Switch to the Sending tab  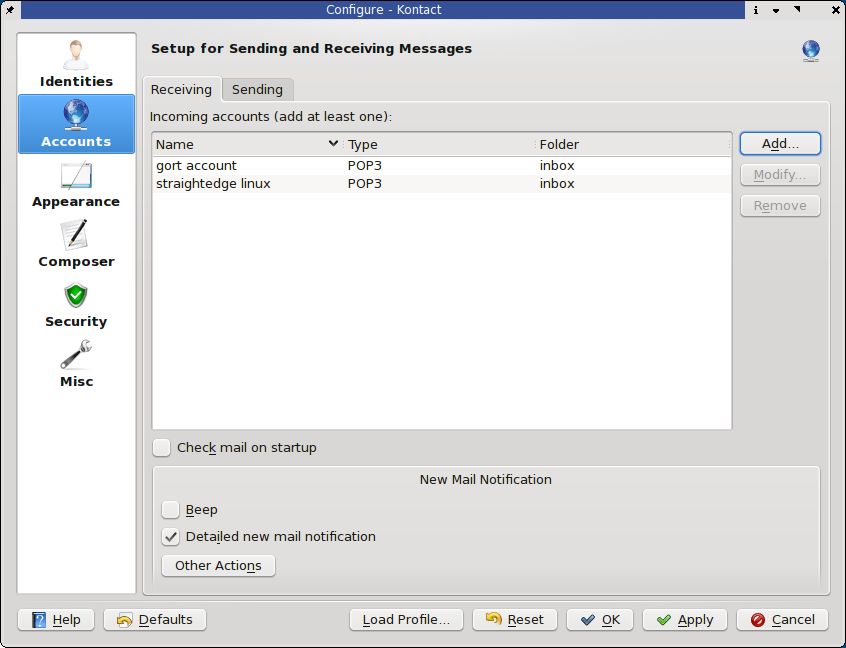tap(257, 90)
